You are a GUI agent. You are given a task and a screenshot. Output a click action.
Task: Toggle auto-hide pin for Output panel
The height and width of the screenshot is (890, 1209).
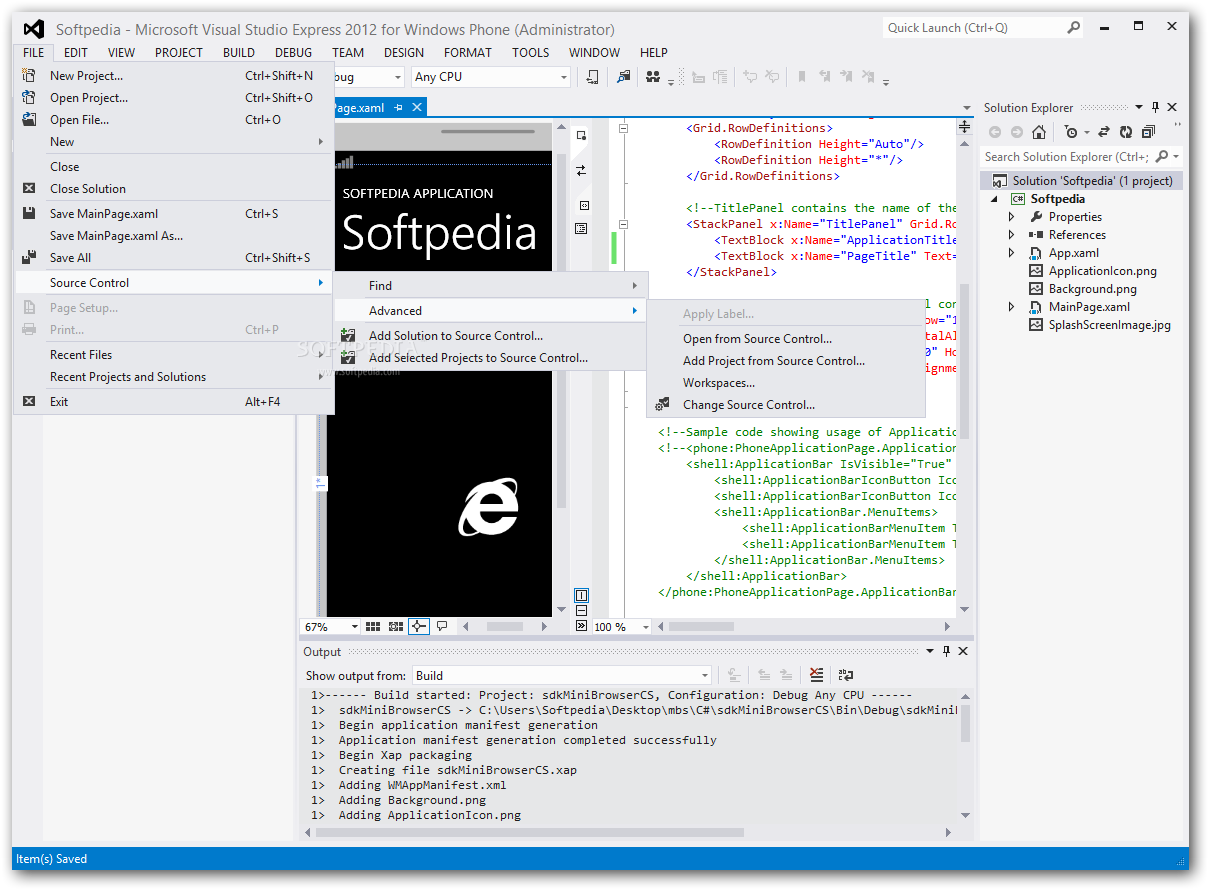(x=946, y=651)
